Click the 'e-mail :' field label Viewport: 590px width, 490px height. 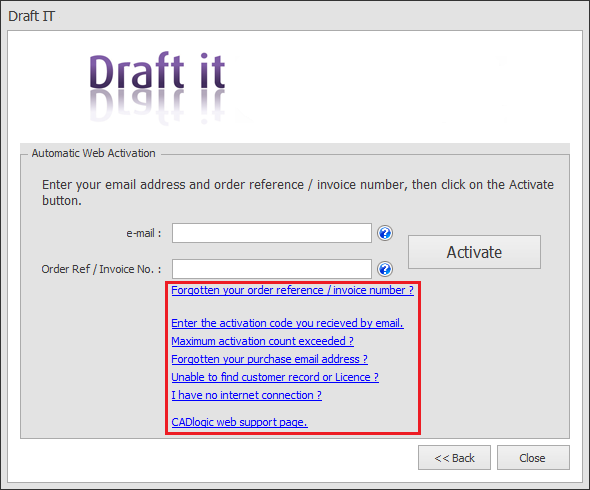(144, 233)
